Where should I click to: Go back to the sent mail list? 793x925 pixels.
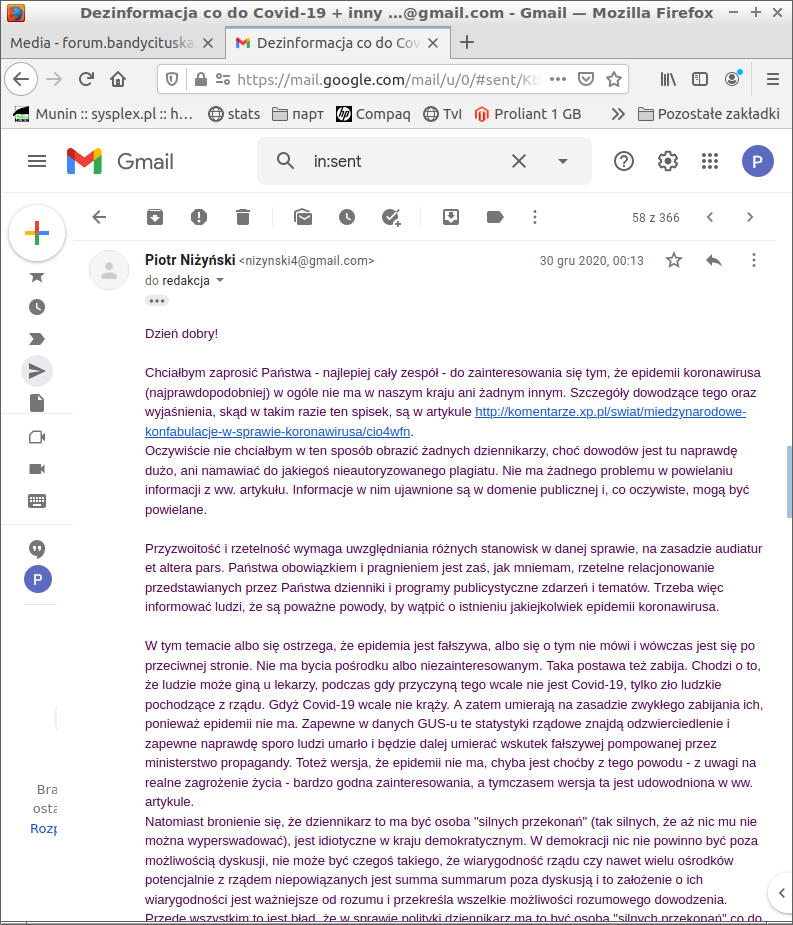pos(99,217)
